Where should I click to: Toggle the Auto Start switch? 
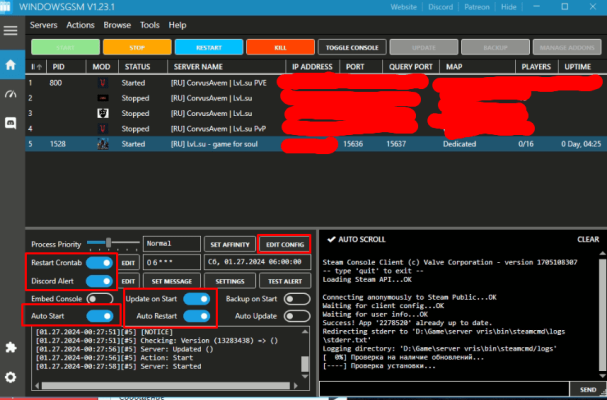pos(99,316)
